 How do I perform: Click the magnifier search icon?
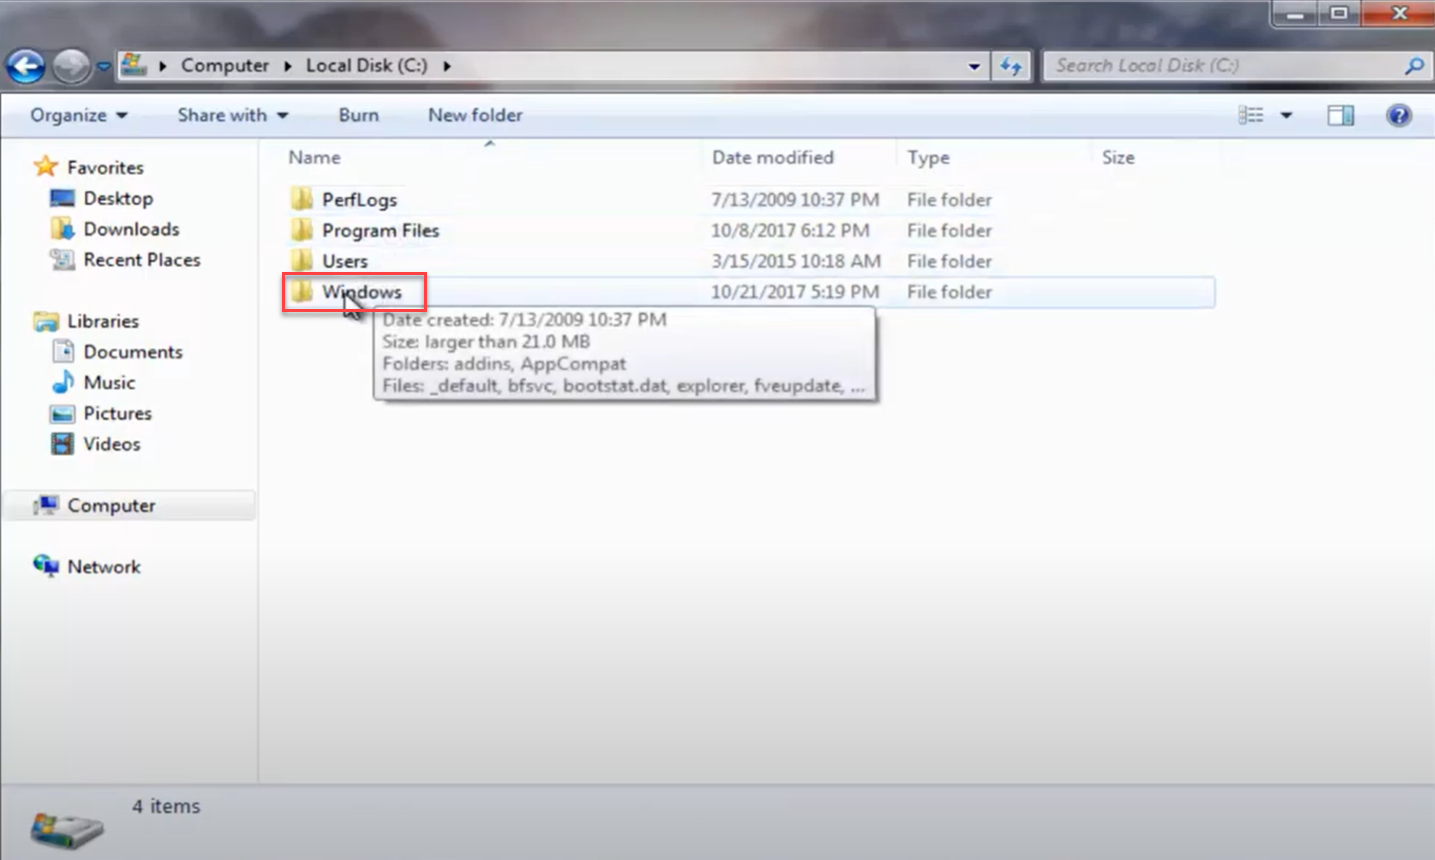coord(1414,66)
